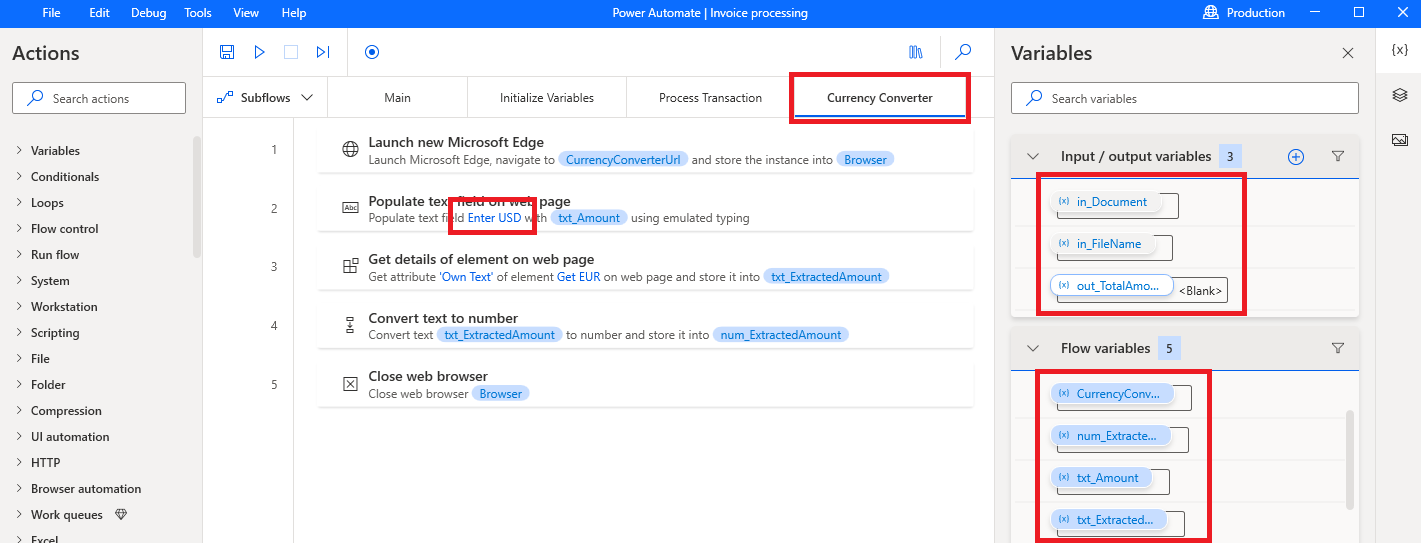Screen dimensions: 1421x543
Task: Collapse the Input / output variables section
Action: pyautogui.click(x=1033, y=156)
